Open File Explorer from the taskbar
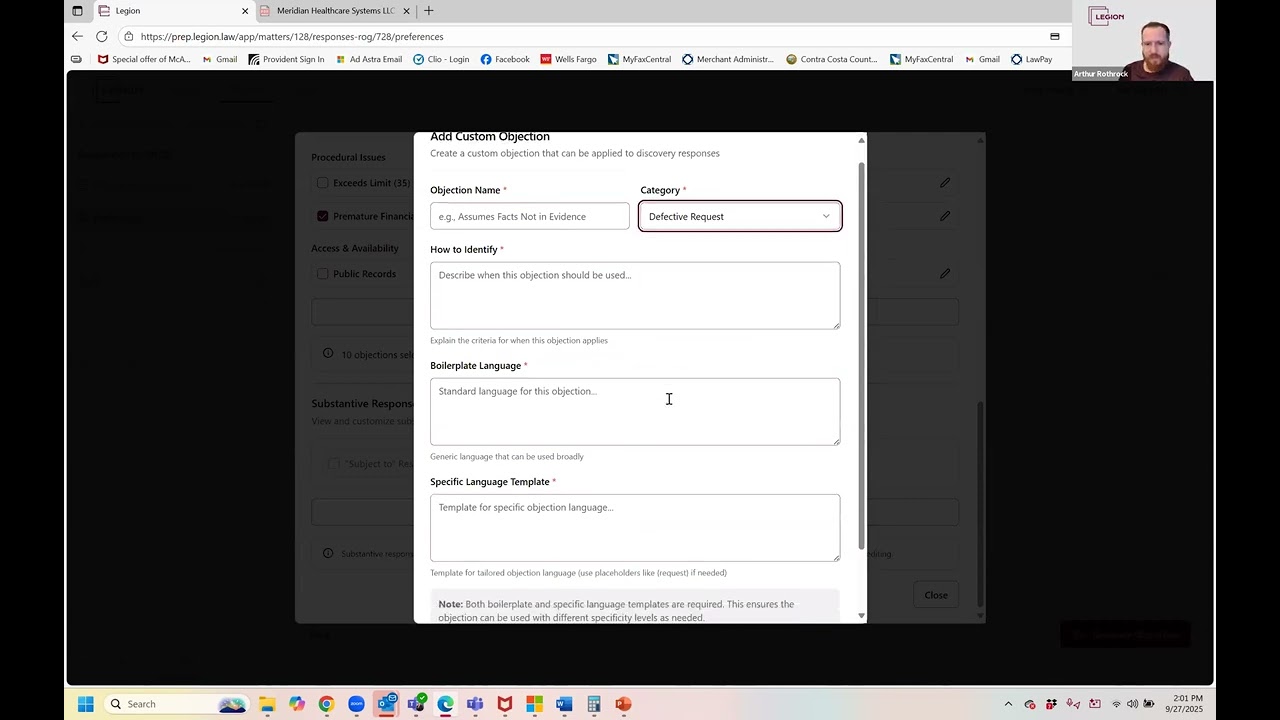 [x=267, y=704]
